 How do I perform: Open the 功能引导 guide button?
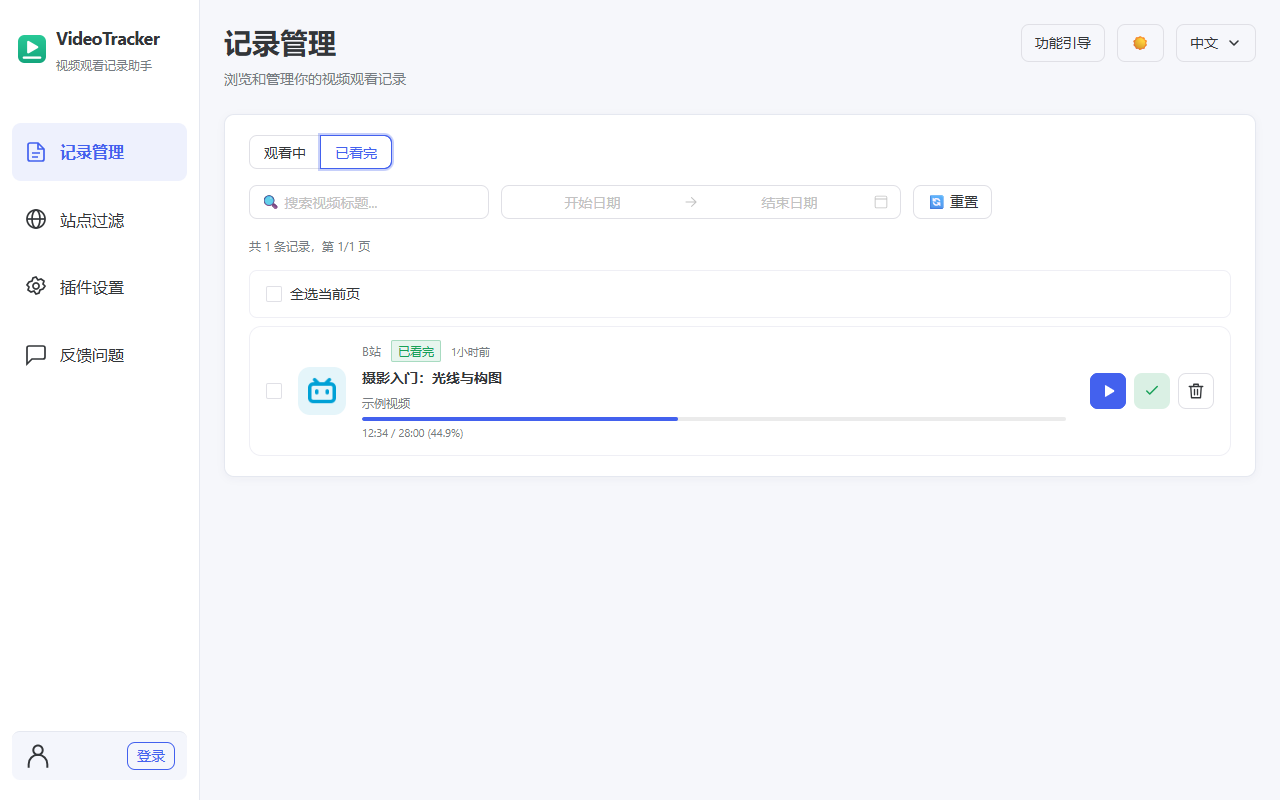click(x=1063, y=43)
